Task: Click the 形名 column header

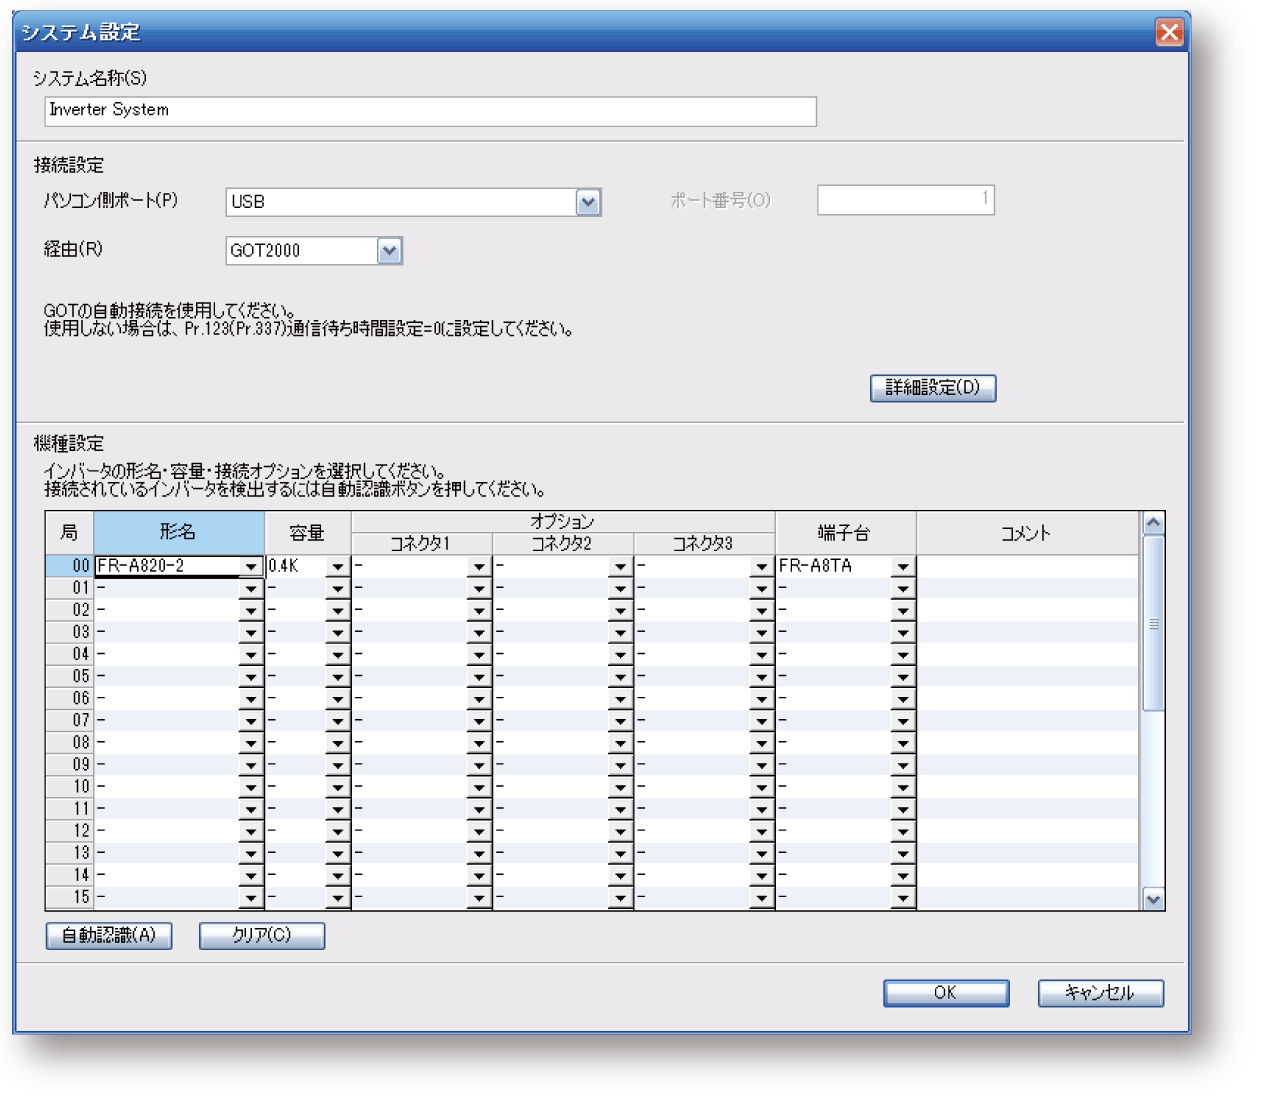Action: pyautogui.click(x=178, y=533)
